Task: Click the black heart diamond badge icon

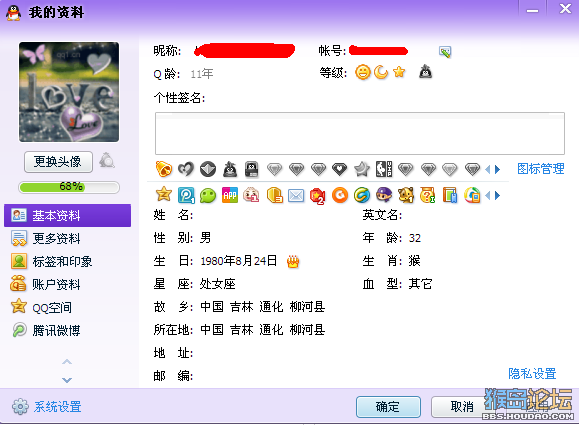Action: (x=340, y=169)
